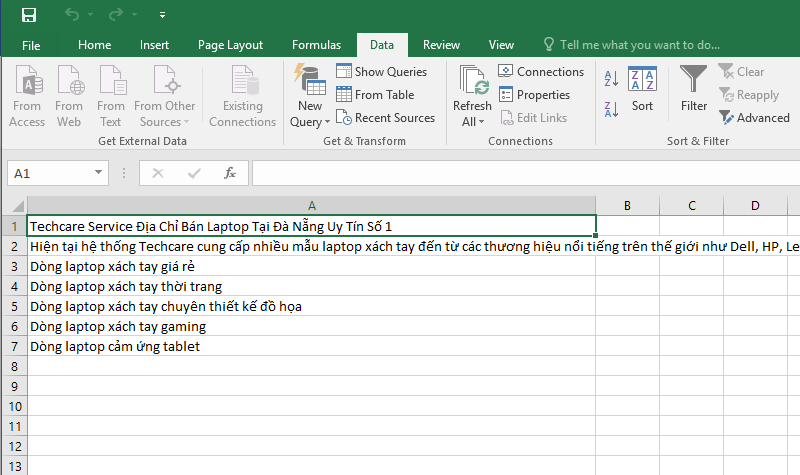Switch to the Formulas tab
The height and width of the screenshot is (475, 800).
[316, 45]
